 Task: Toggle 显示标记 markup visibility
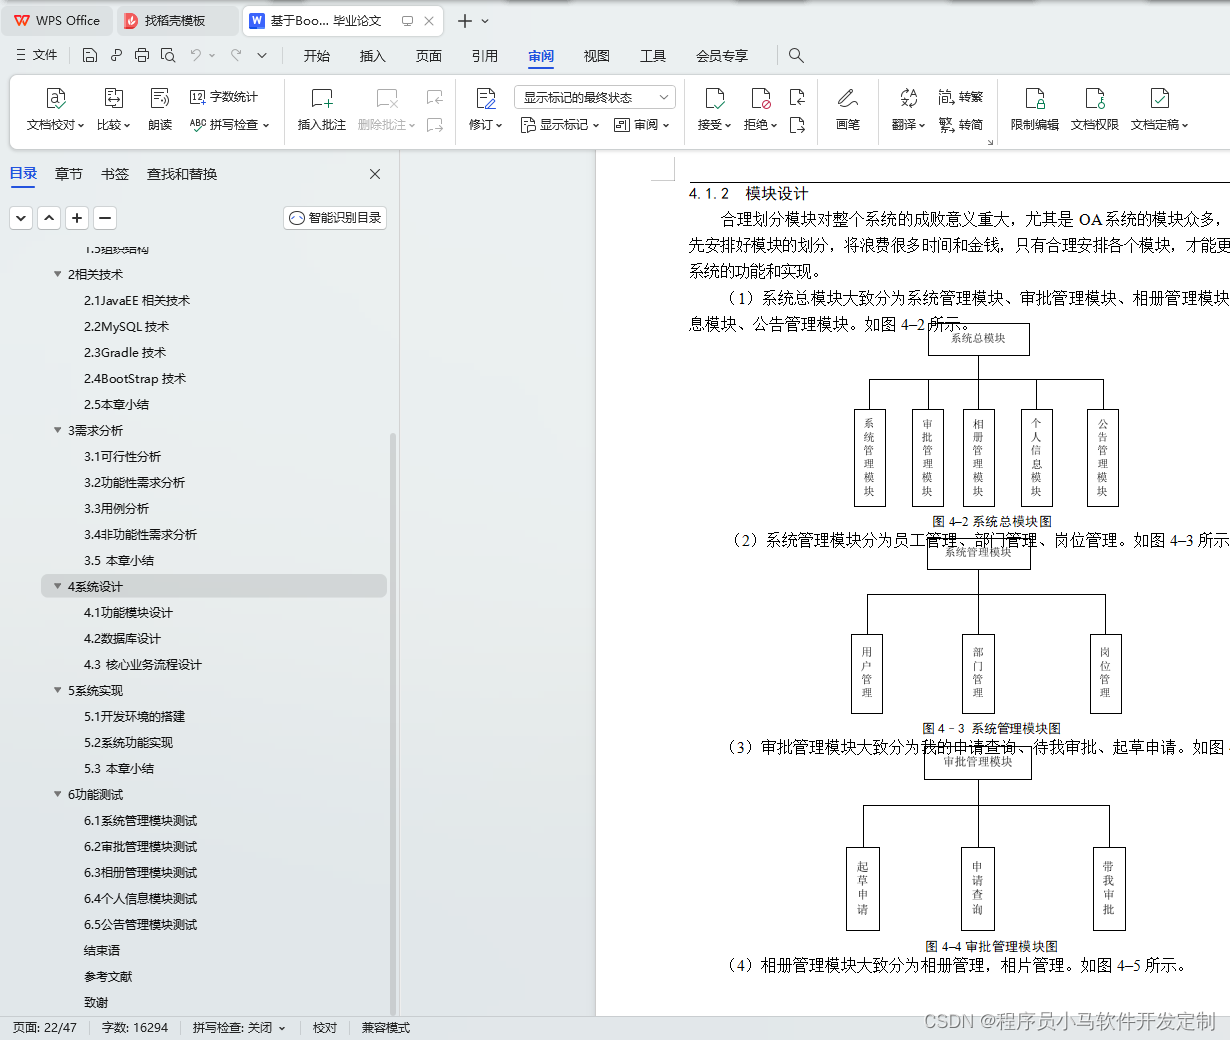pyautogui.click(x=560, y=124)
